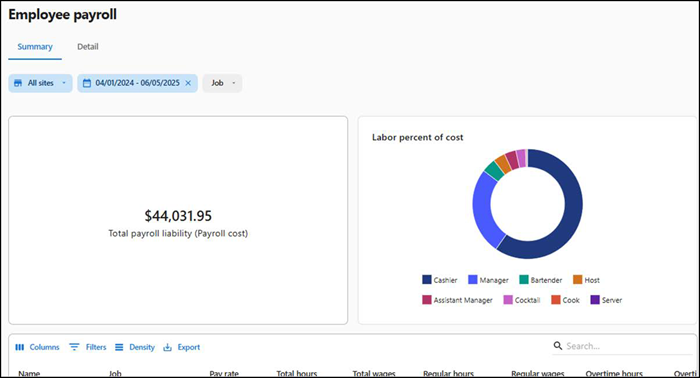Click the magnifier search icon

558,345
